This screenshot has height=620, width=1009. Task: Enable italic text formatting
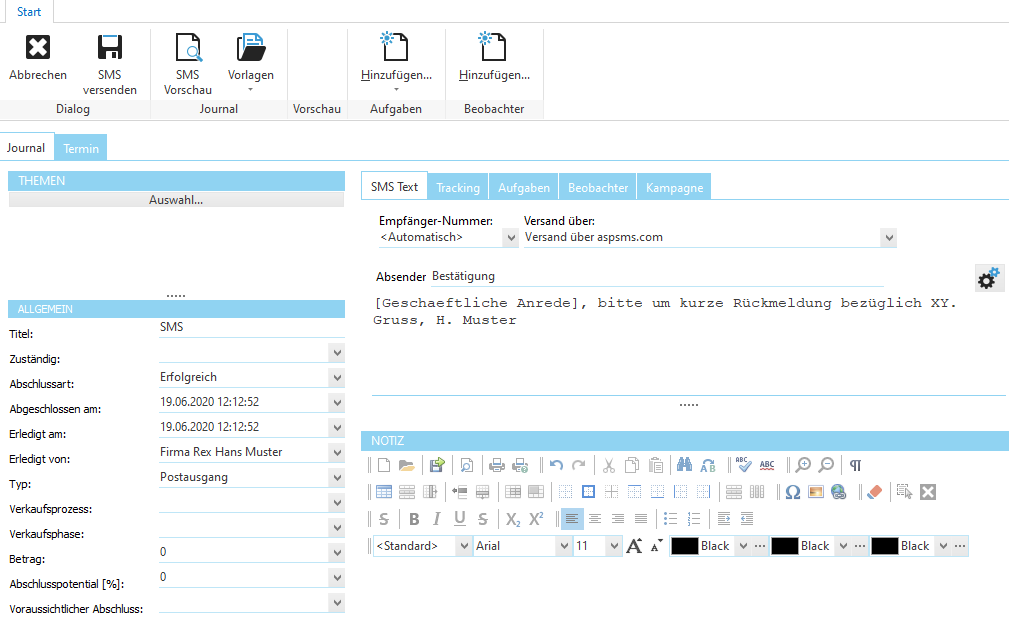[436, 518]
